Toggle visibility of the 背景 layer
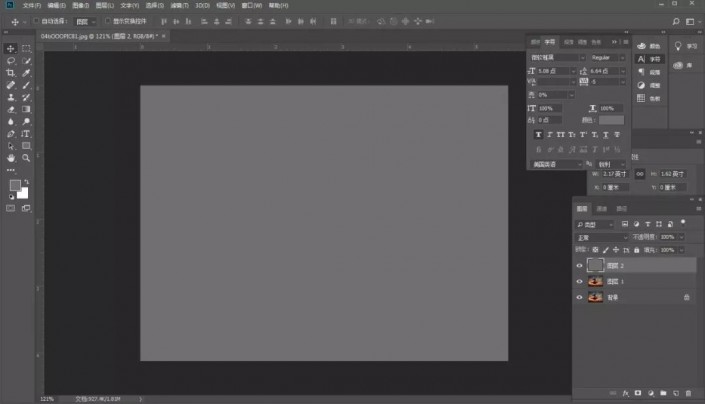The image size is (705, 404). tap(579, 297)
